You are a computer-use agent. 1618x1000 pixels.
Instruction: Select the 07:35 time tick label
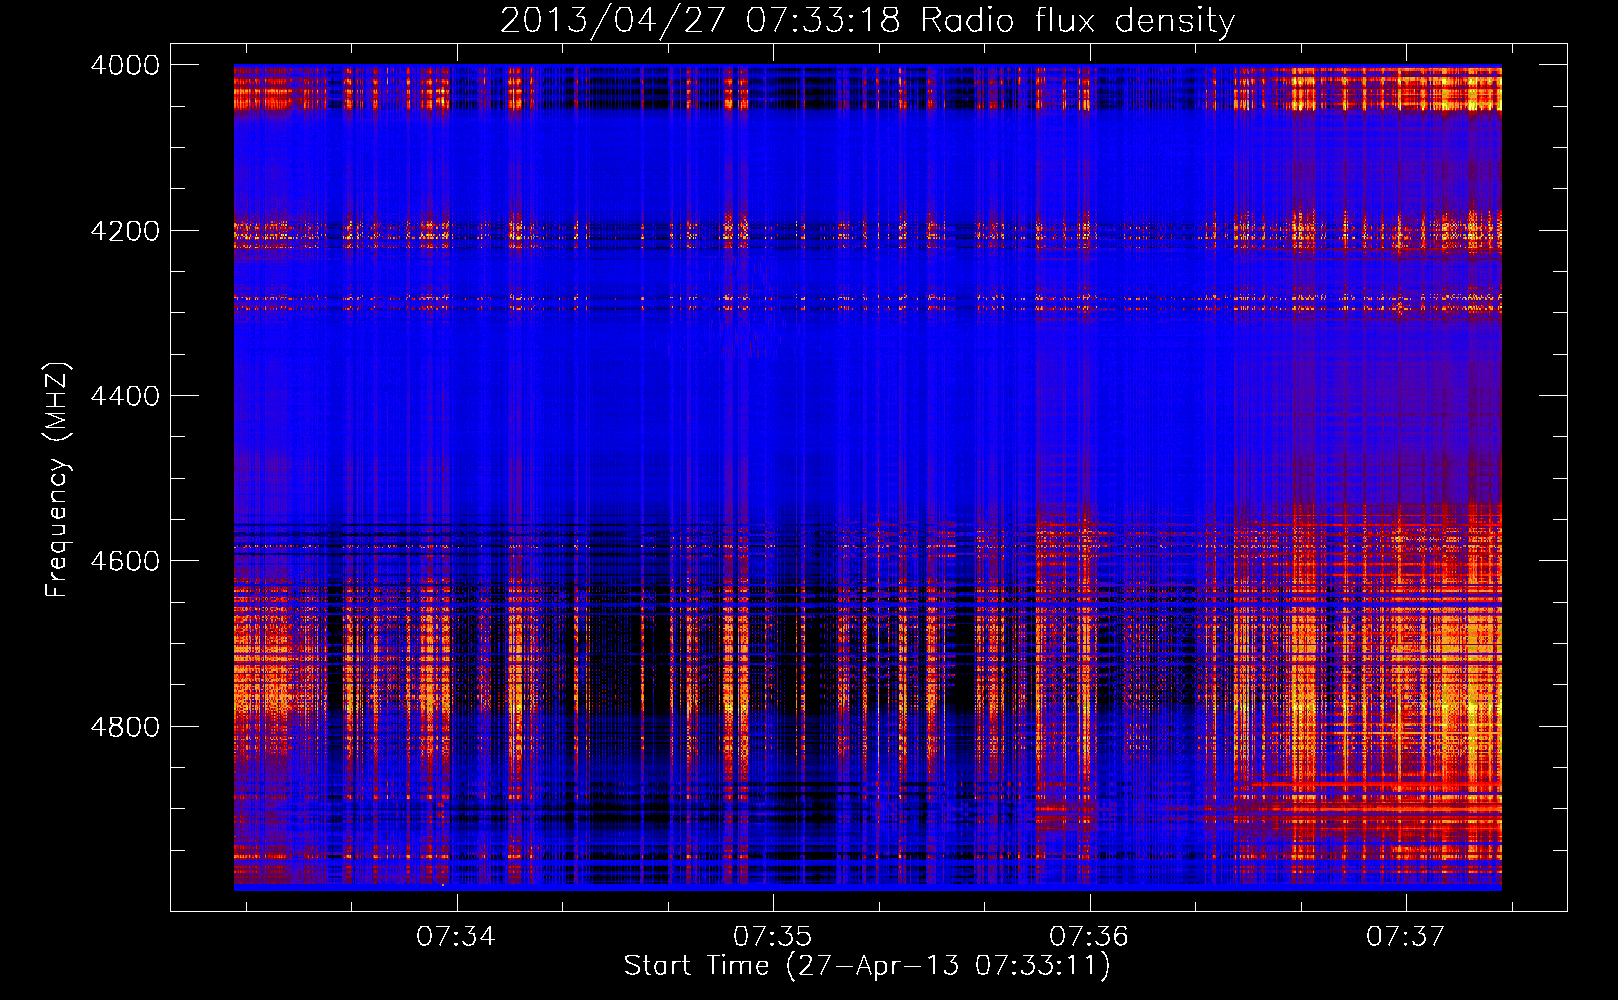[772, 937]
